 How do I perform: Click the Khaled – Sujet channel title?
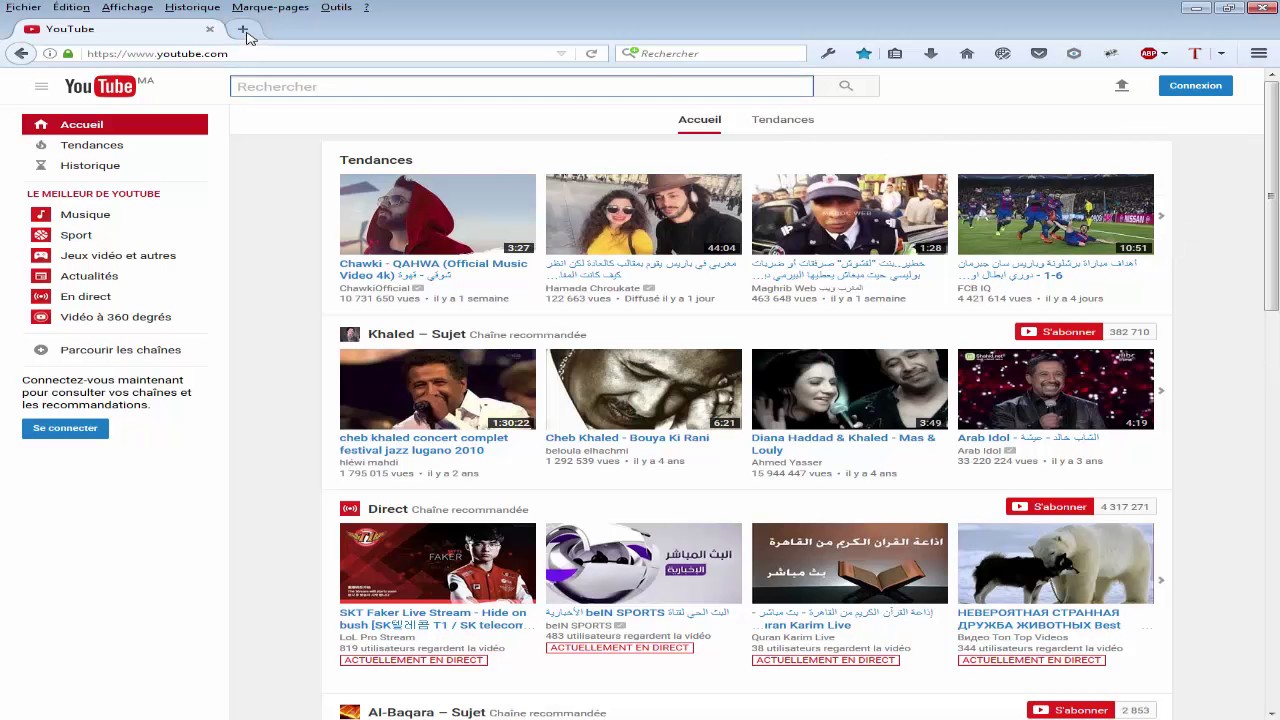[x=416, y=334]
